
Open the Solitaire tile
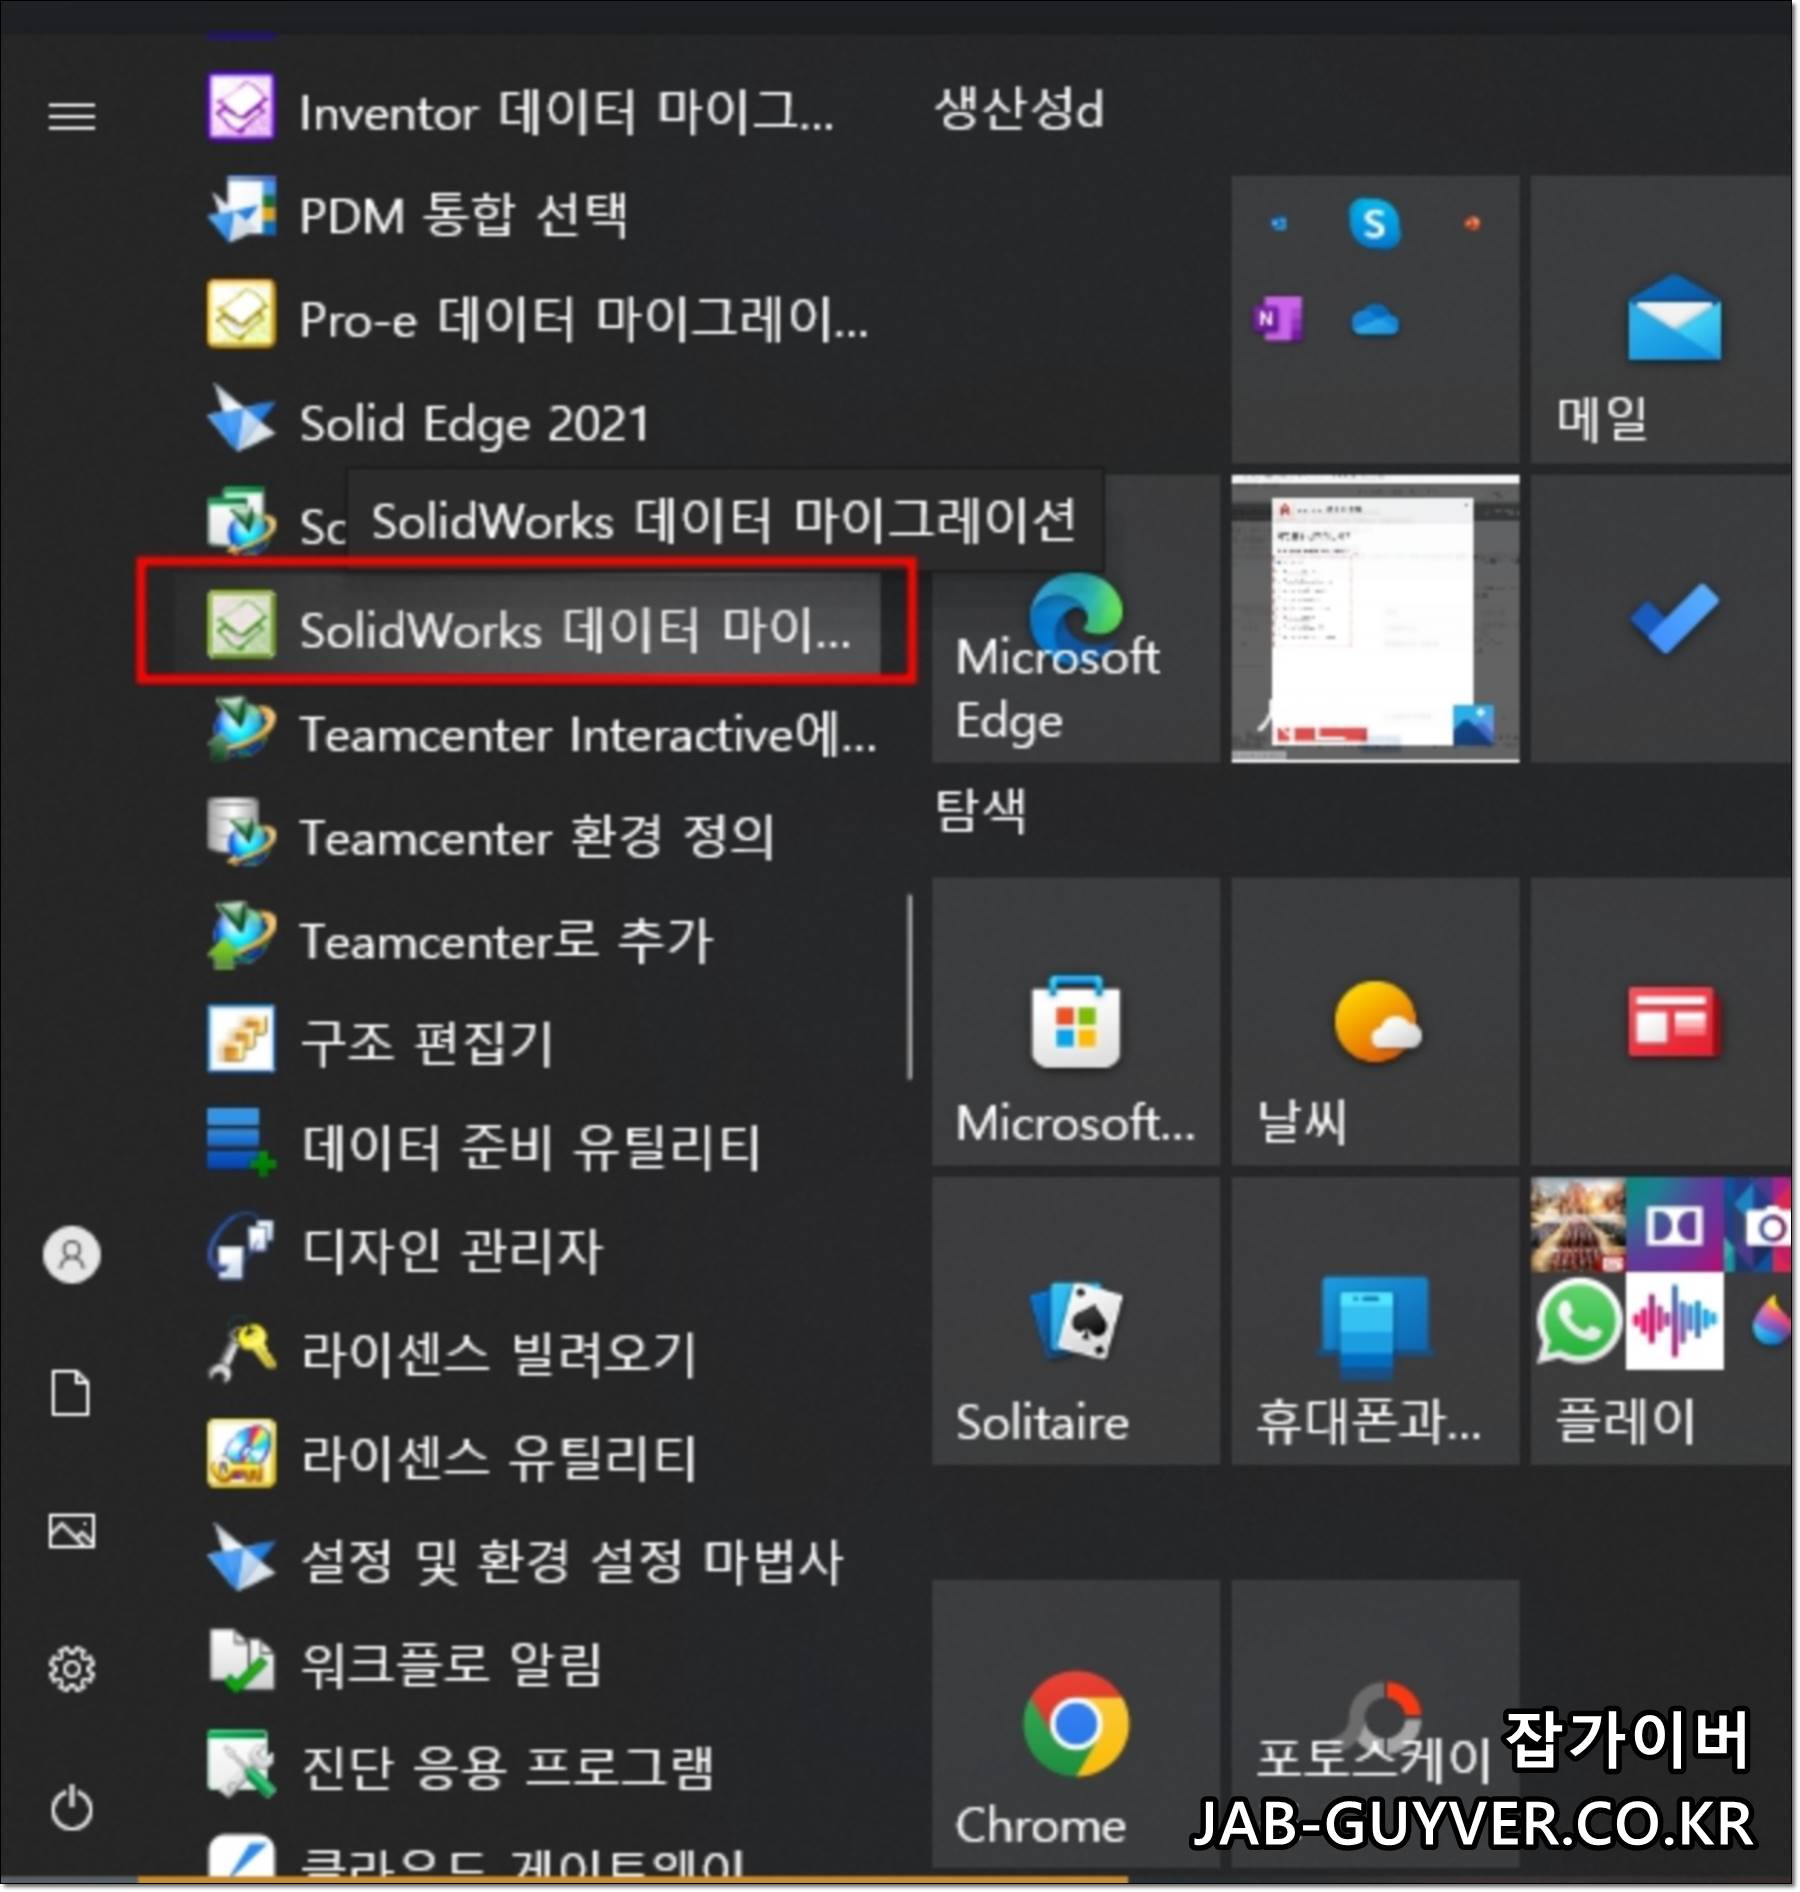point(1076,1322)
